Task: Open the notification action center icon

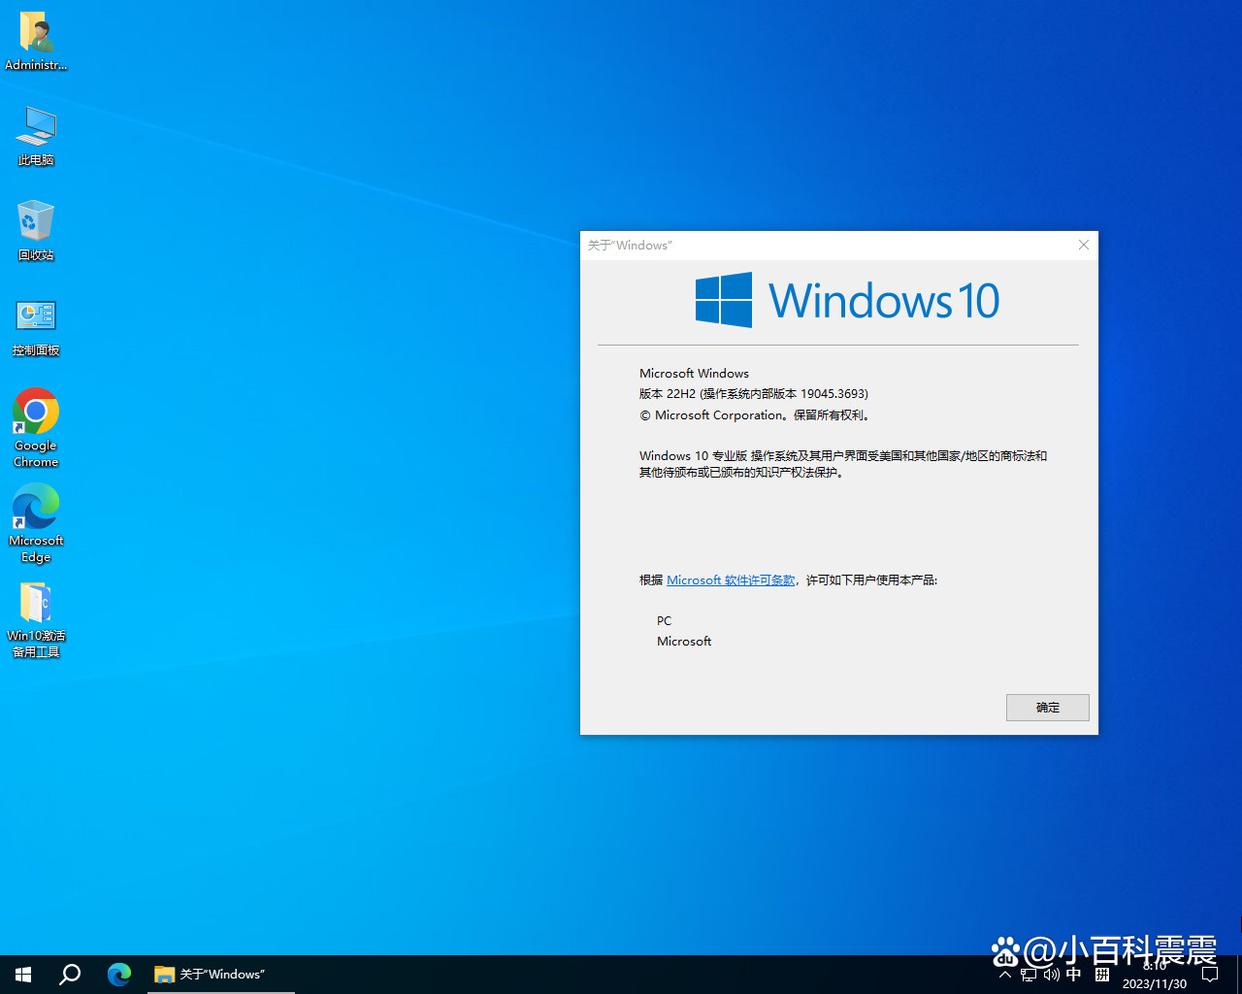Action: pos(1210,975)
